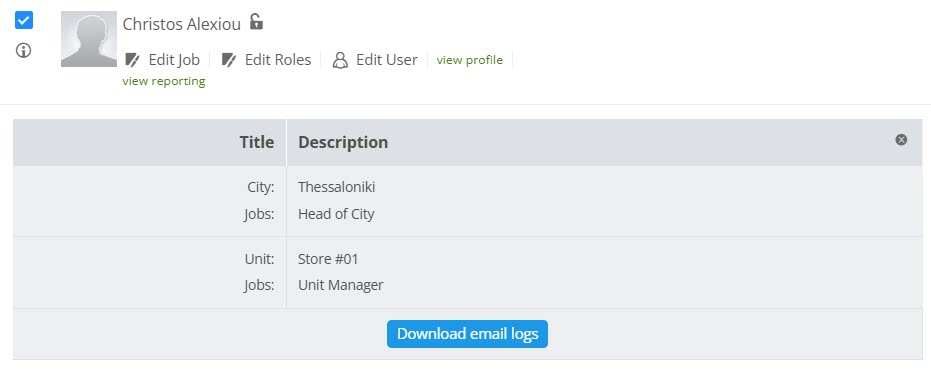
Task: Click the Description column header
Action: point(343,143)
